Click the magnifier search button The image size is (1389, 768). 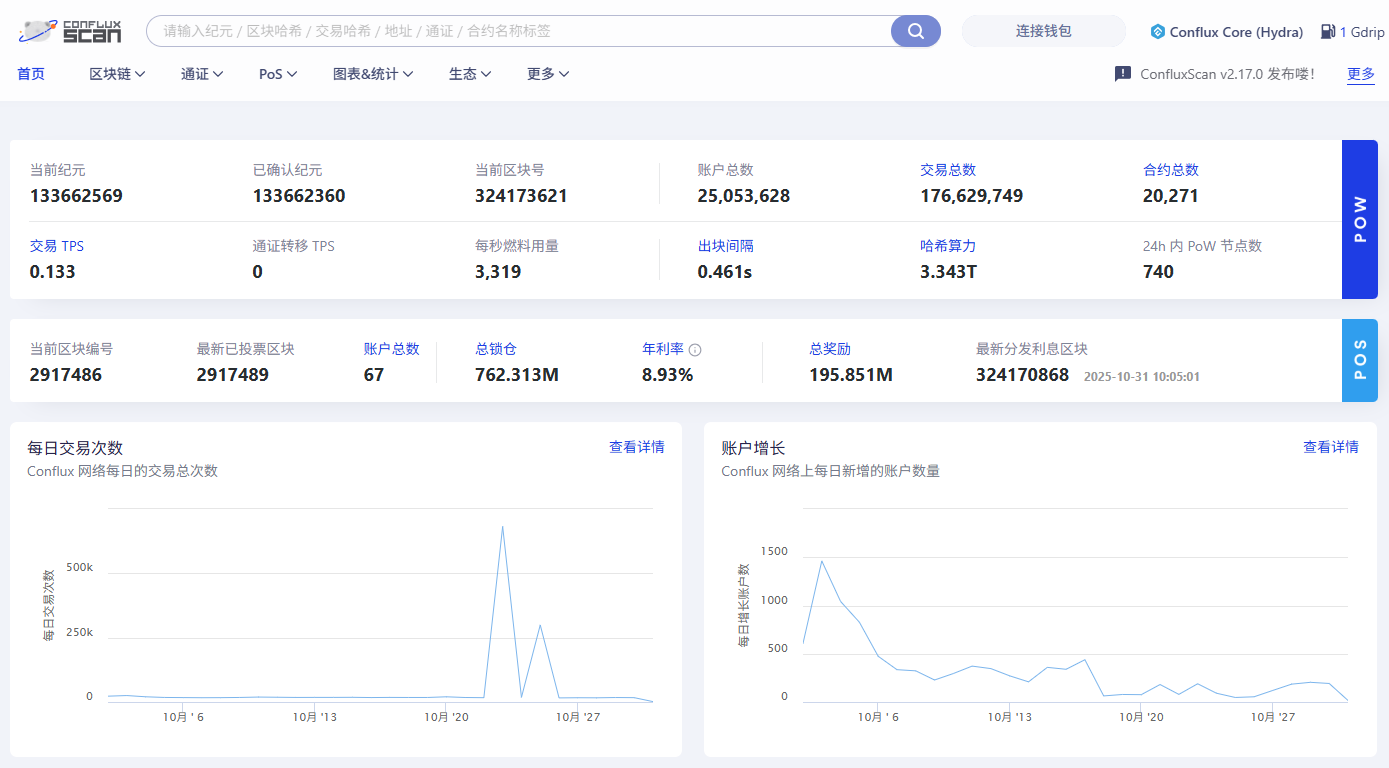(x=915, y=31)
